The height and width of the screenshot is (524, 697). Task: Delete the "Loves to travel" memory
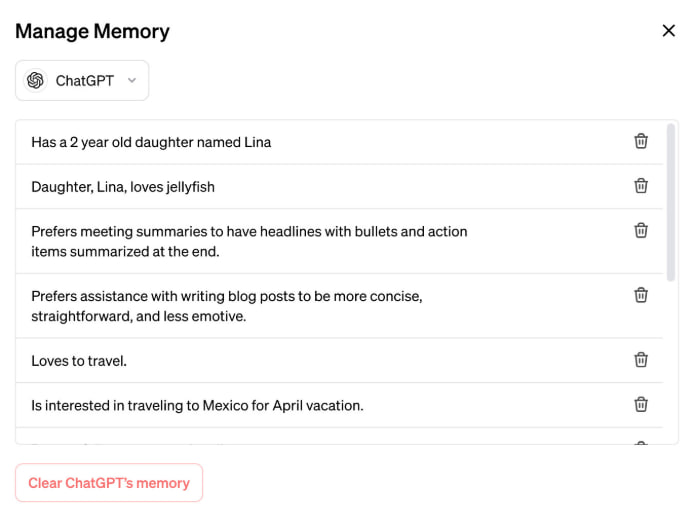click(x=641, y=360)
